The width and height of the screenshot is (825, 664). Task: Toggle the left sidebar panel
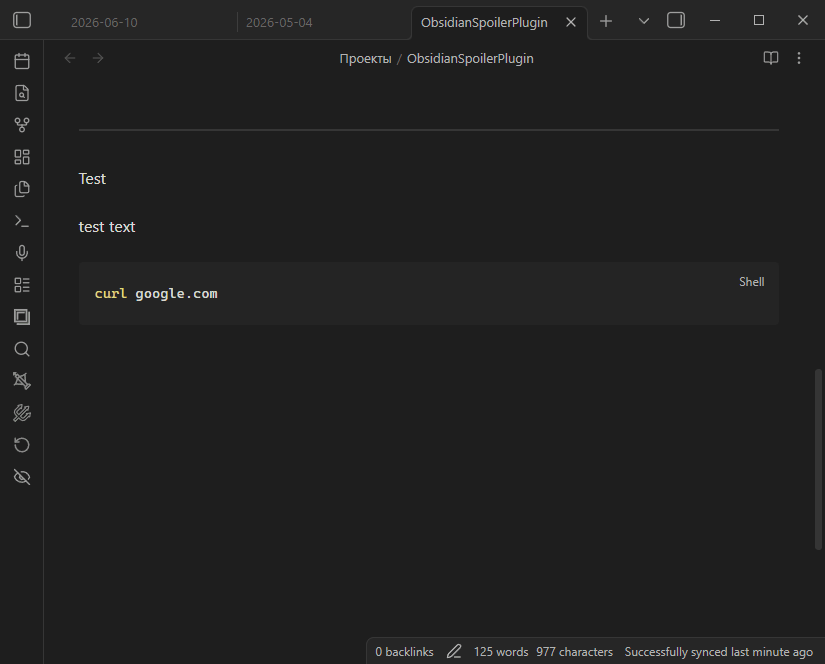click(x=22, y=21)
